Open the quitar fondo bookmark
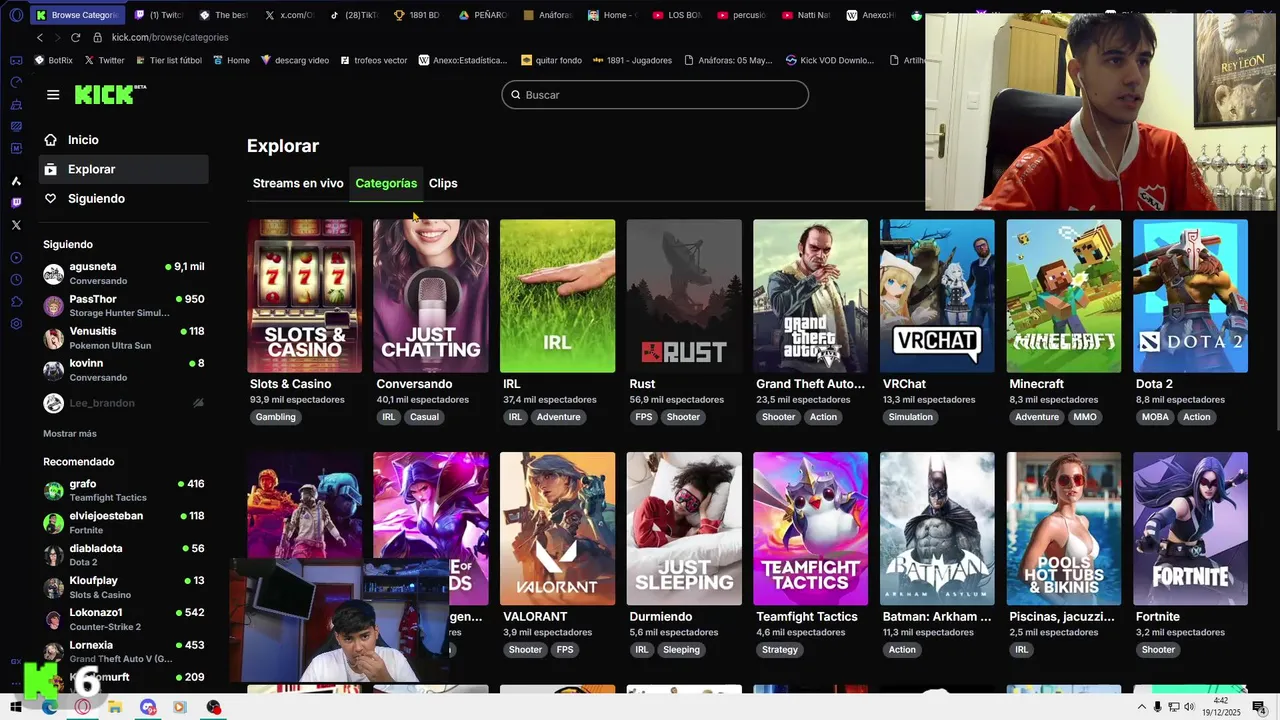Viewport: 1280px width, 720px height. (x=552, y=60)
